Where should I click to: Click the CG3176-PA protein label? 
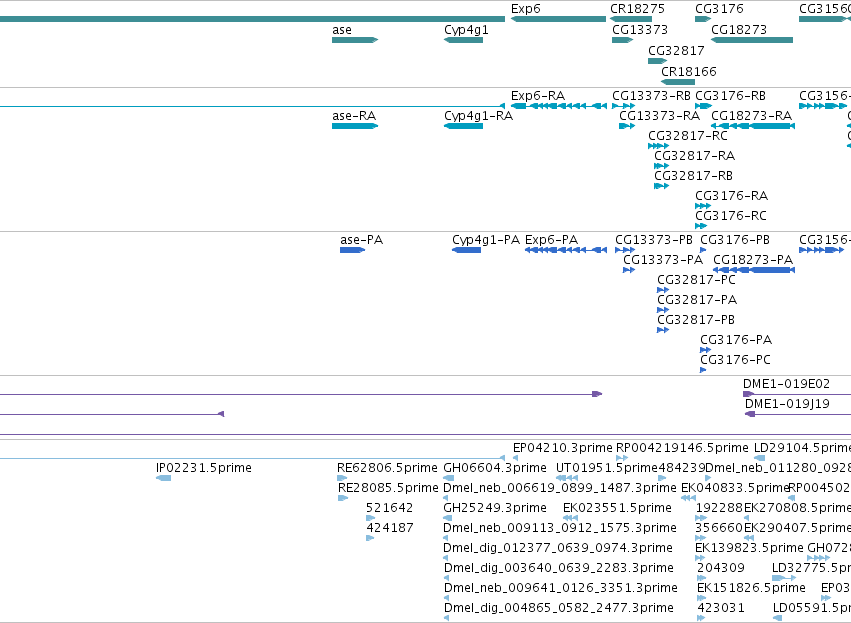click(736, 340)
